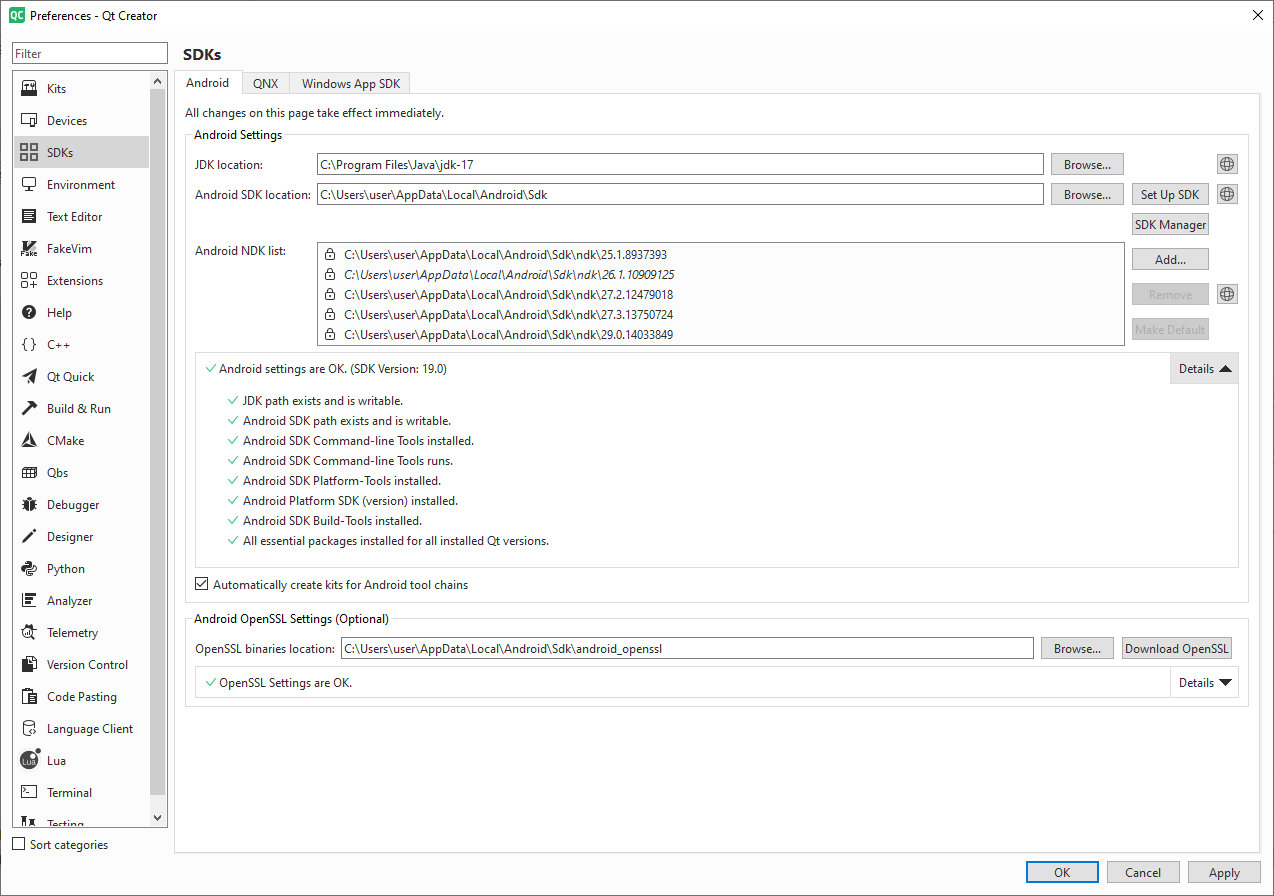The height and width of the screenshot is (896, 1274).
Task: Open the Version Control icon
Action: [x=29, y=665]
